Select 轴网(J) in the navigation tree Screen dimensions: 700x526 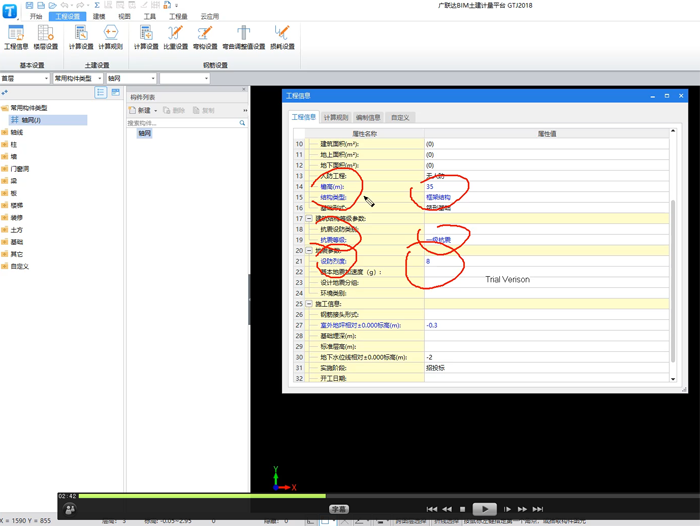(48, 120)
